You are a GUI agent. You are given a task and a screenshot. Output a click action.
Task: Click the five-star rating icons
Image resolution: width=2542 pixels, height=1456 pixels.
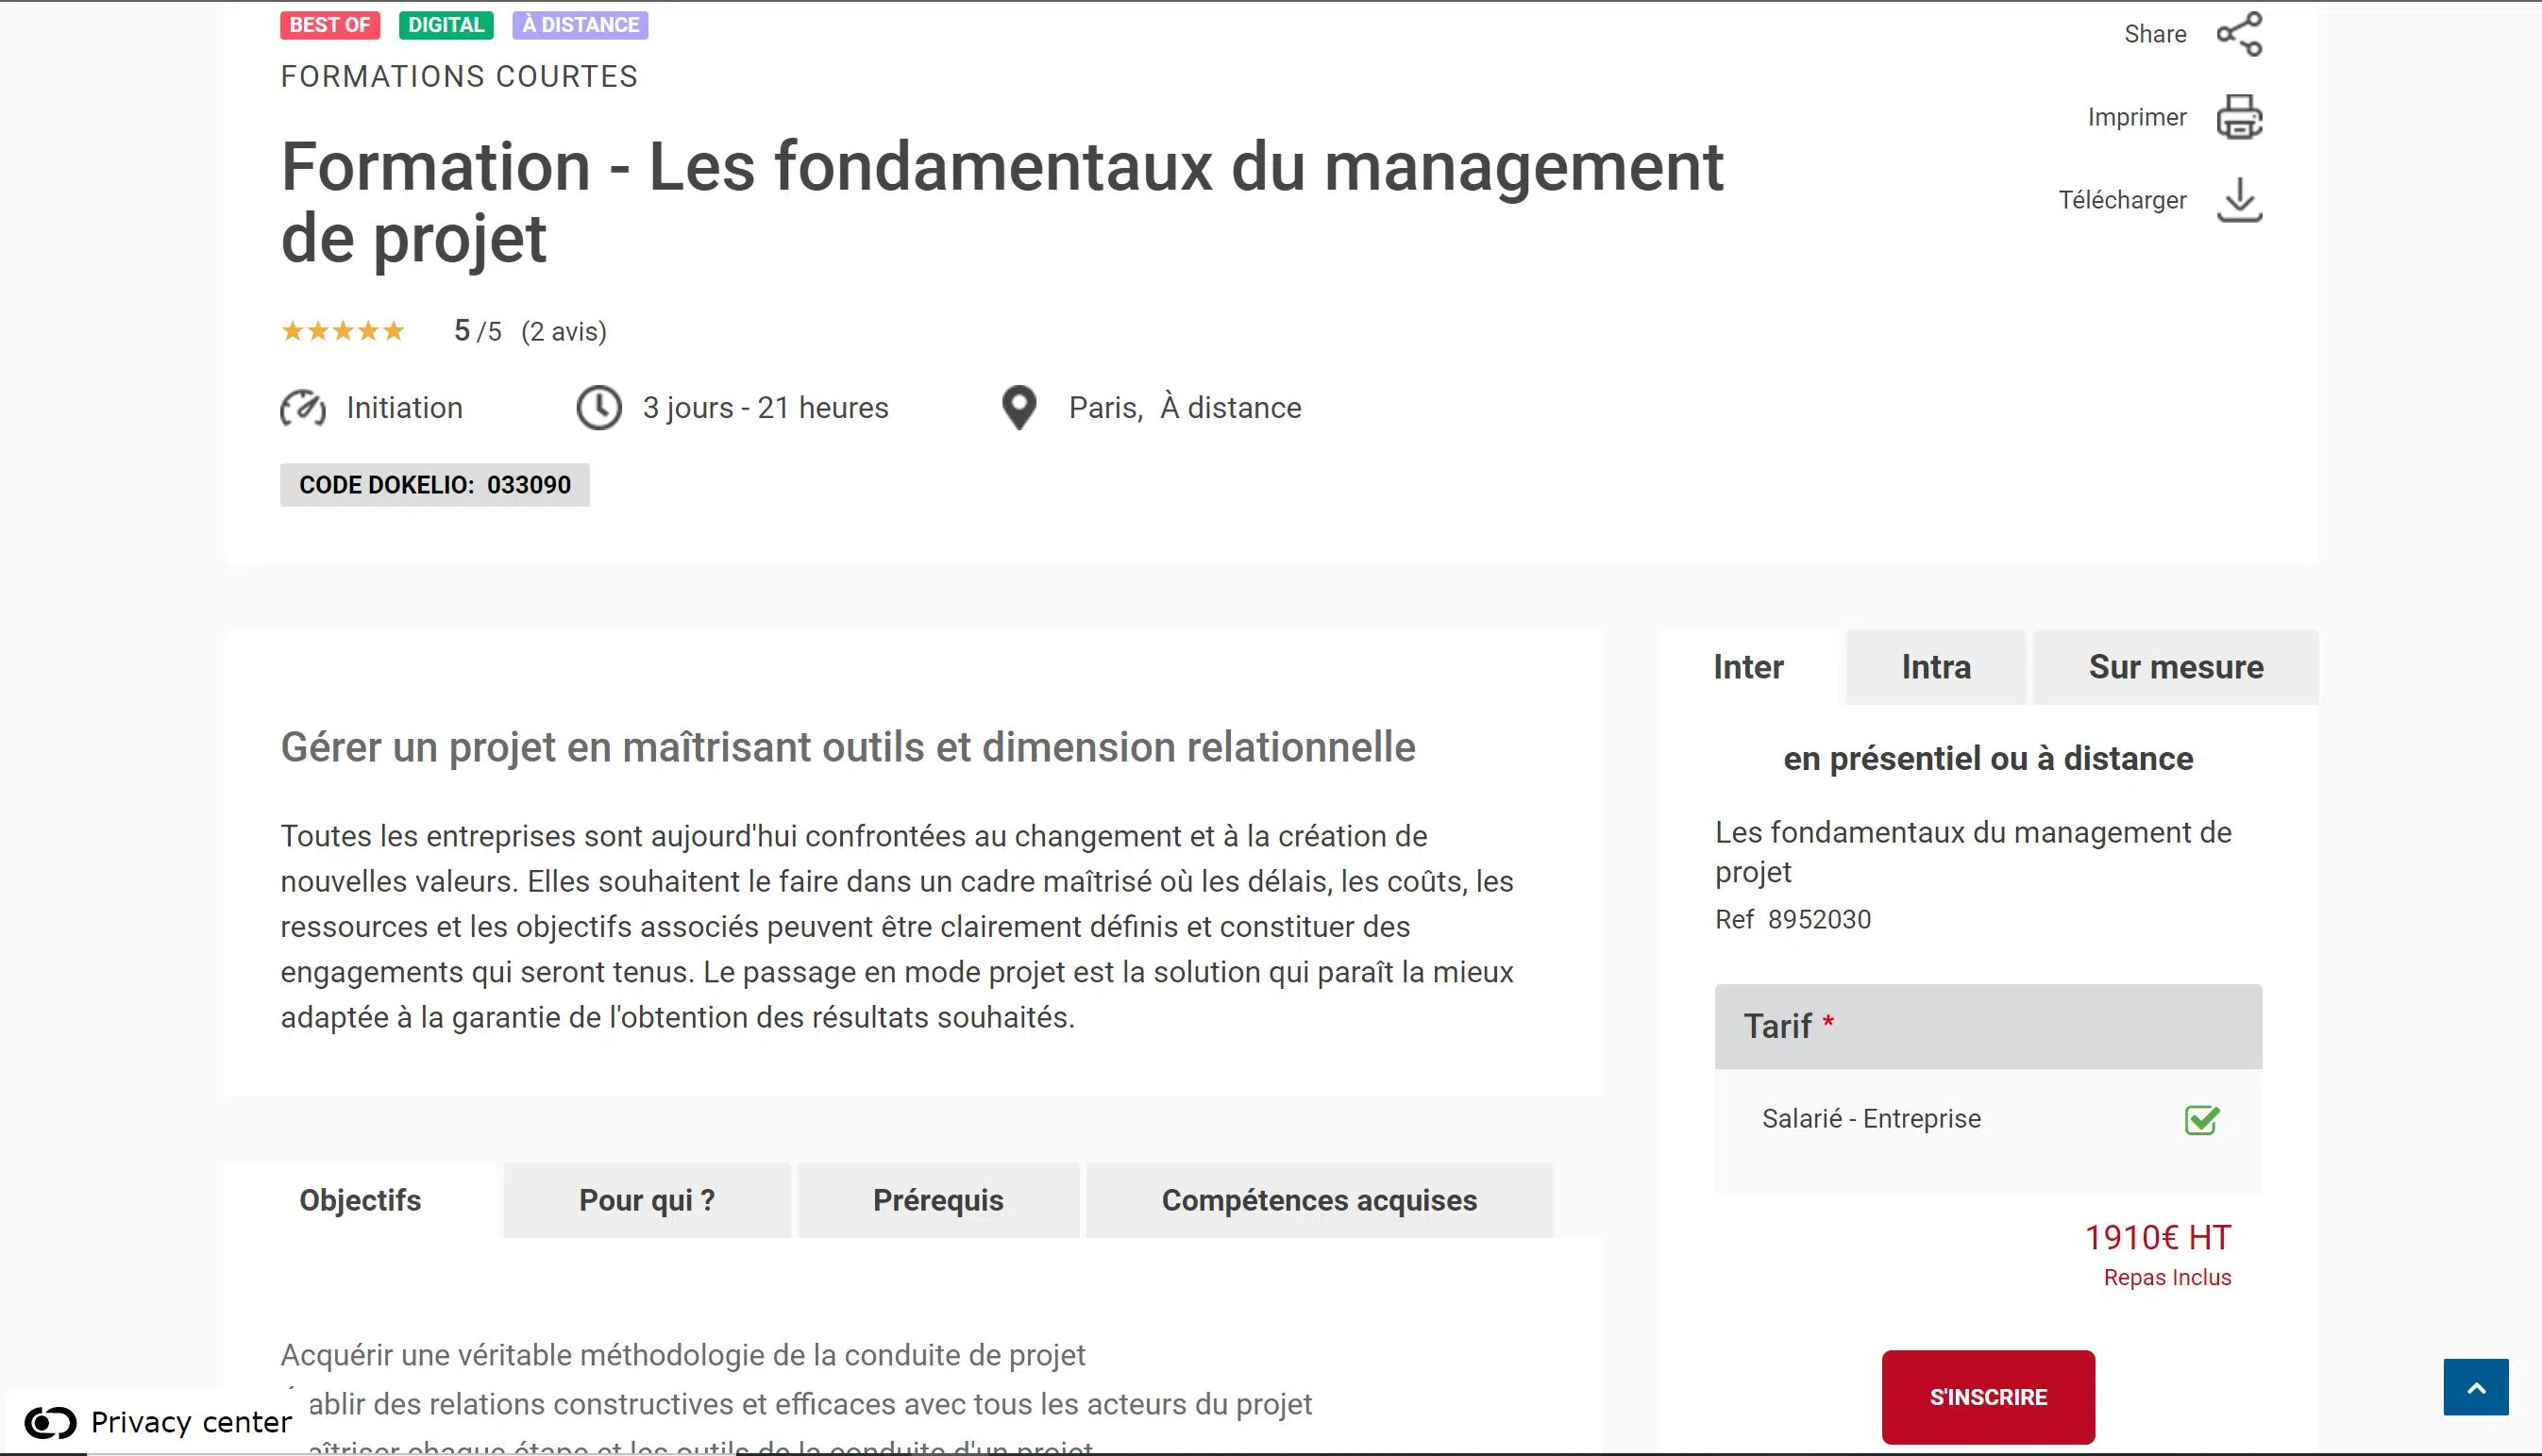coord(343,331)
